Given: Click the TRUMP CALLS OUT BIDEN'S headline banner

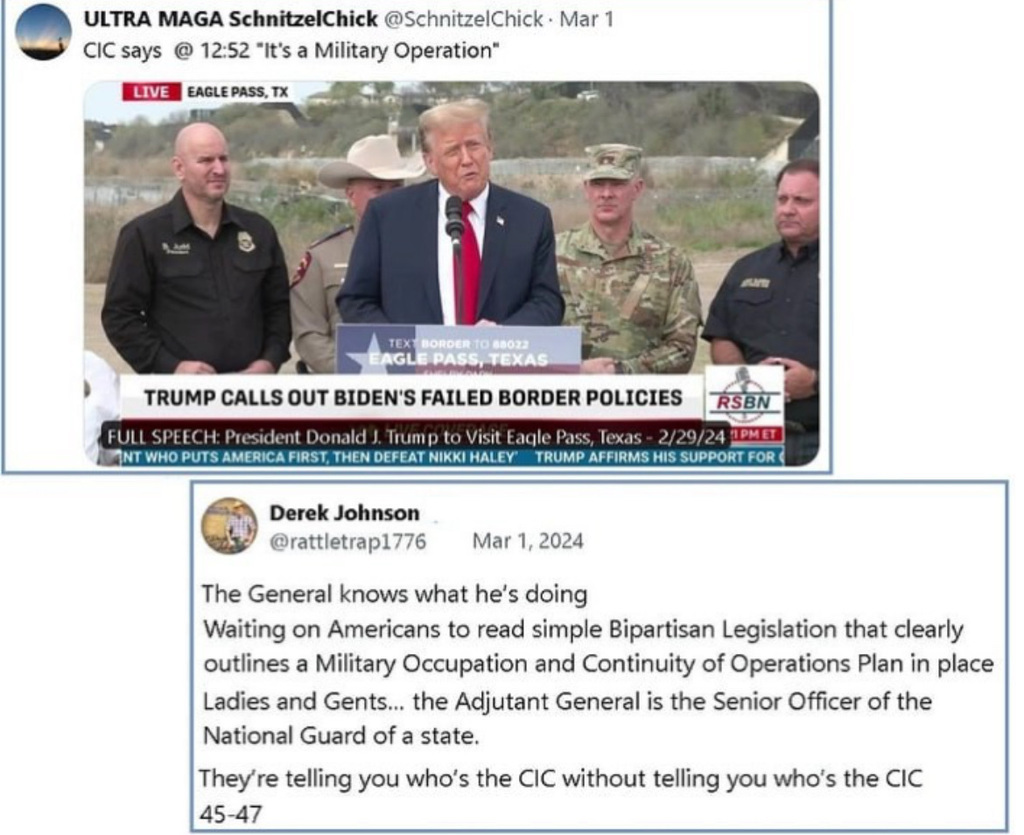Looking at the screenshot, I should point(413,397).
